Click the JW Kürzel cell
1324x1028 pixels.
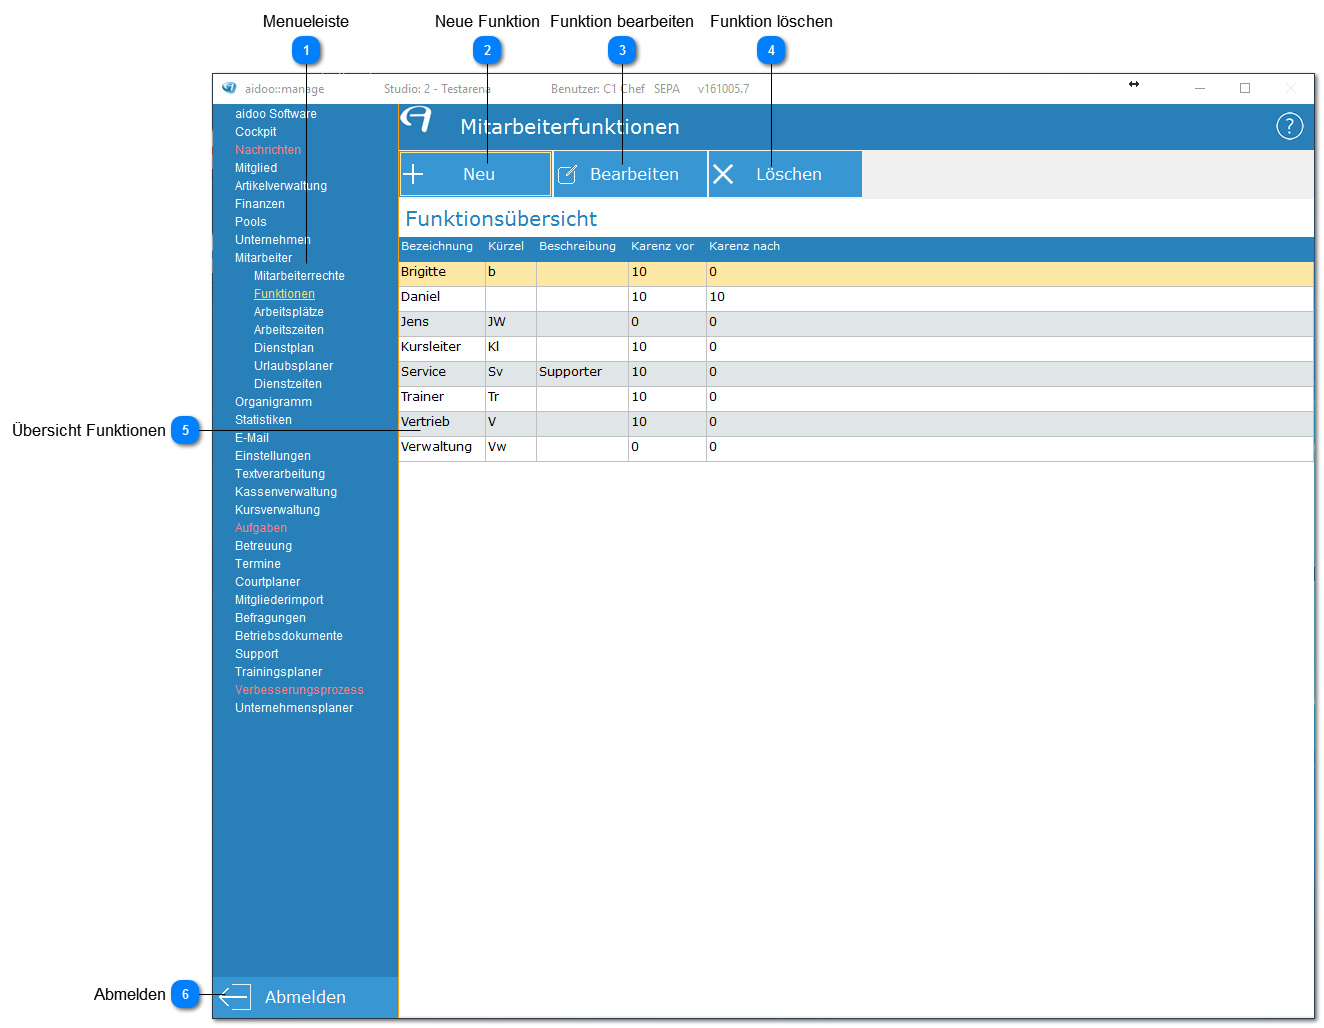(x=511, y=322)
